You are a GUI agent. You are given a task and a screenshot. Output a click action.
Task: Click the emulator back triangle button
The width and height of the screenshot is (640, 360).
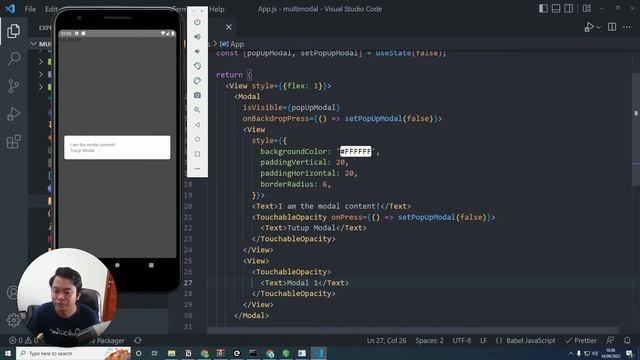pos(198,124)
